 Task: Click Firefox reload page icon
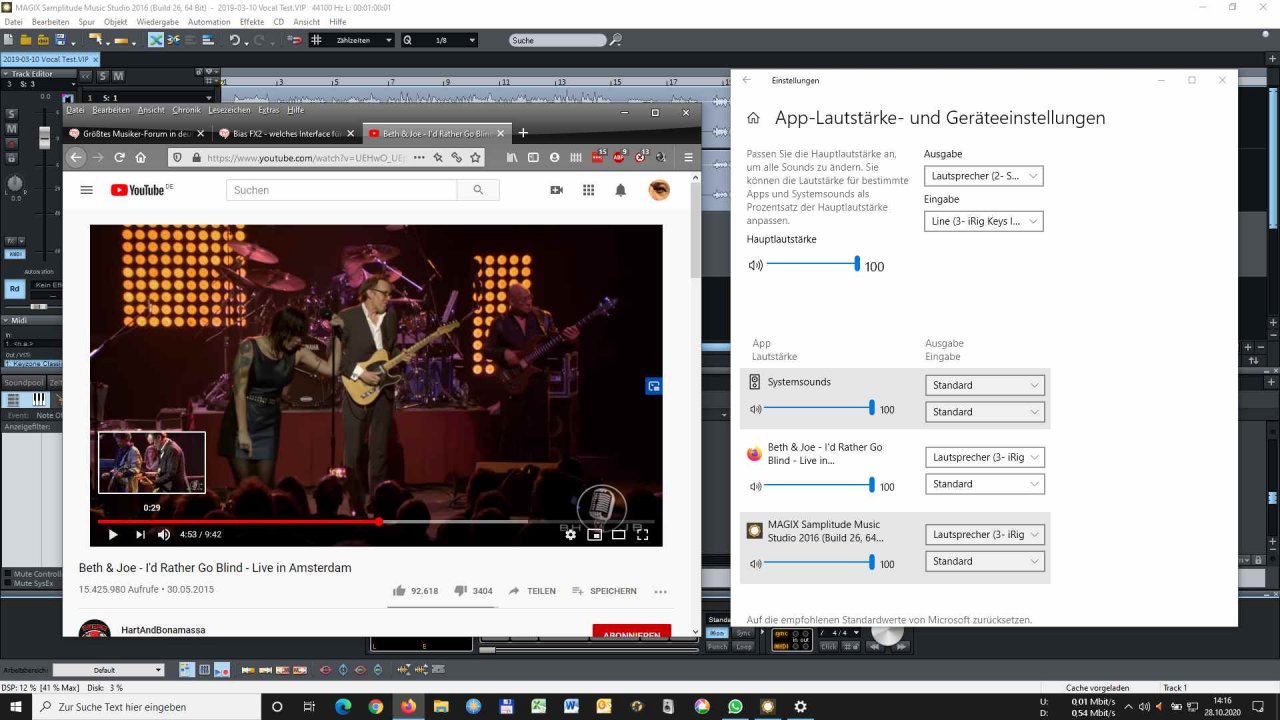point(119,158)
